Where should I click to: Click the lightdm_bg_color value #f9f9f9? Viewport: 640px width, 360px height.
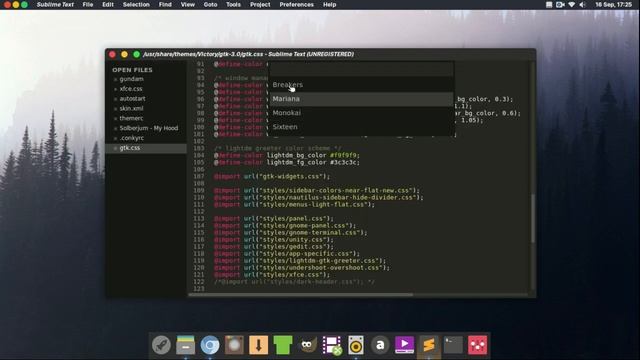(344, 156)
